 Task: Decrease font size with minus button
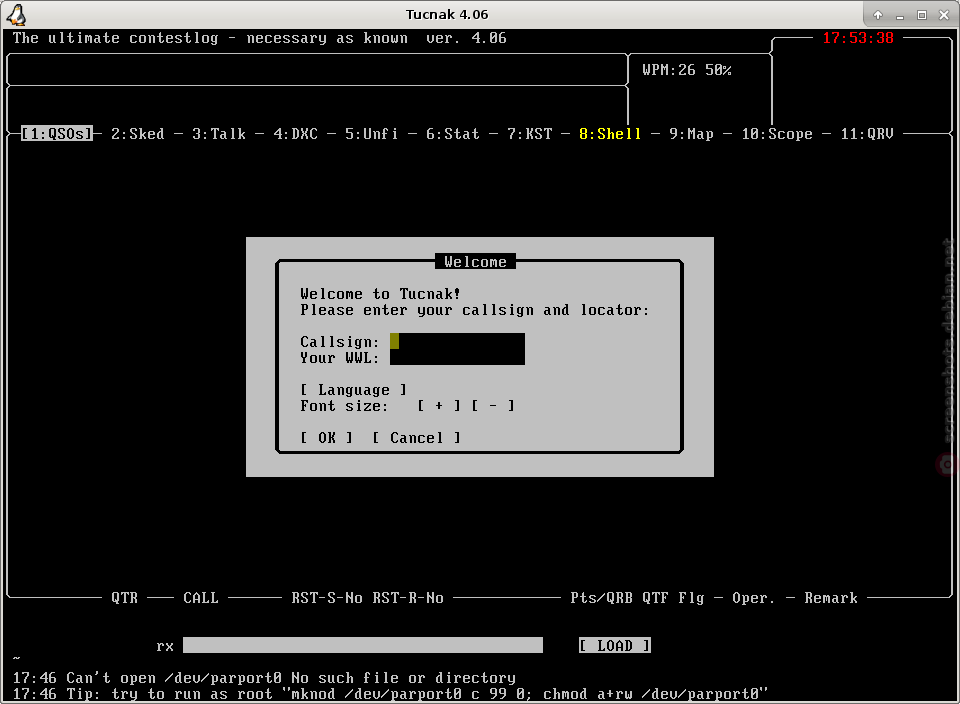click(x=493, y=405)
